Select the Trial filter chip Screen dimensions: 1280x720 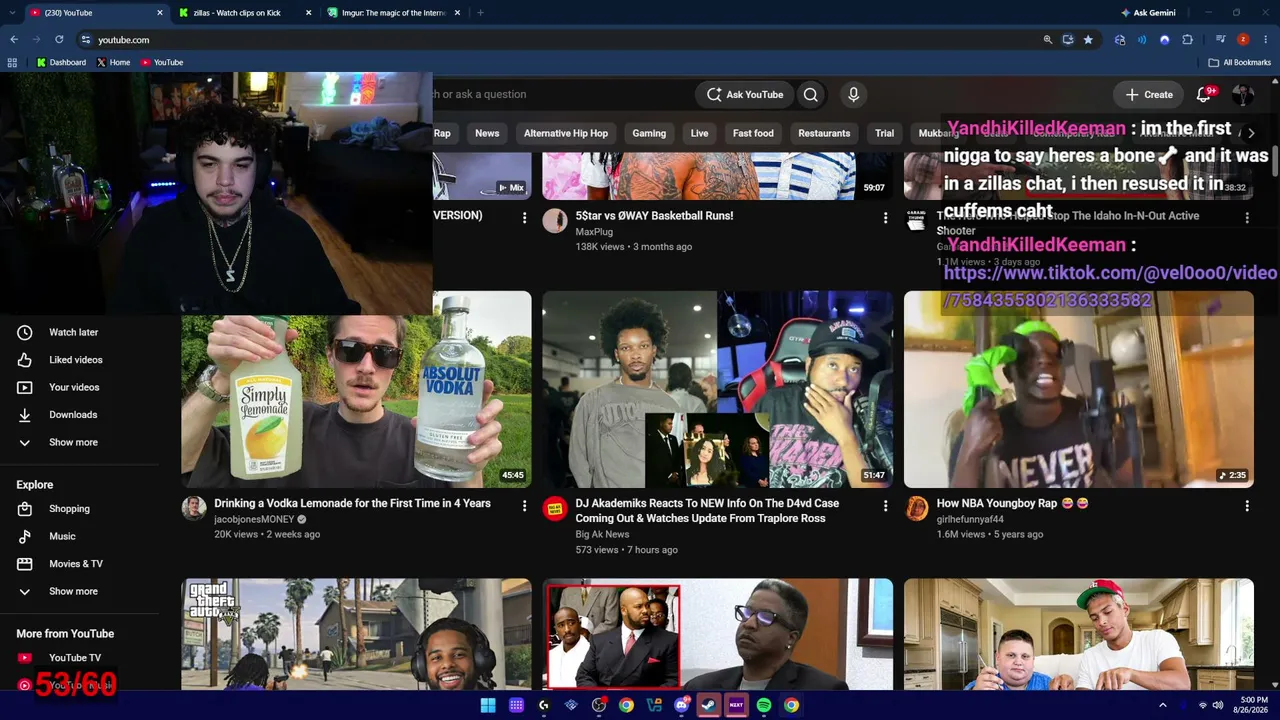click(884, 133)
